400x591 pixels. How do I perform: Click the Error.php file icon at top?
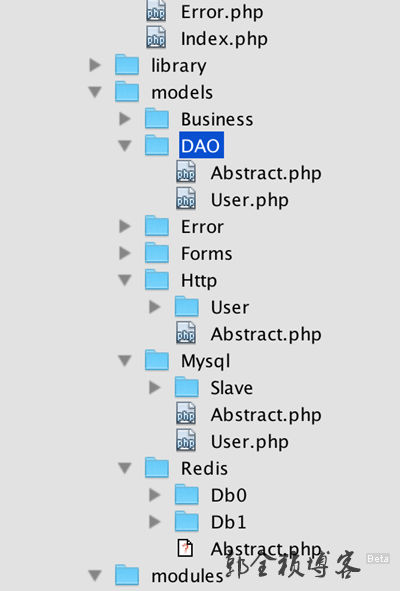(x=156, y=11)
